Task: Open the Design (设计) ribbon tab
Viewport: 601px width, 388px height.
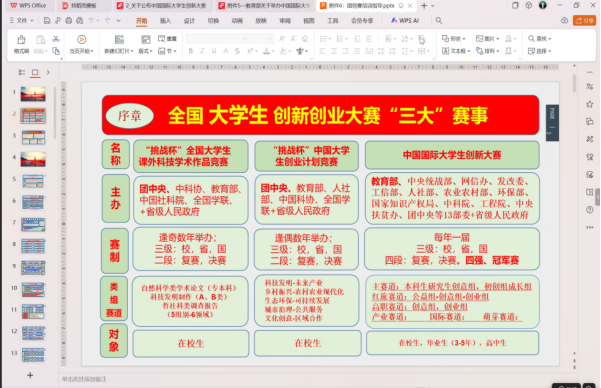Action: pyautogui.click(x=189, y=21)
